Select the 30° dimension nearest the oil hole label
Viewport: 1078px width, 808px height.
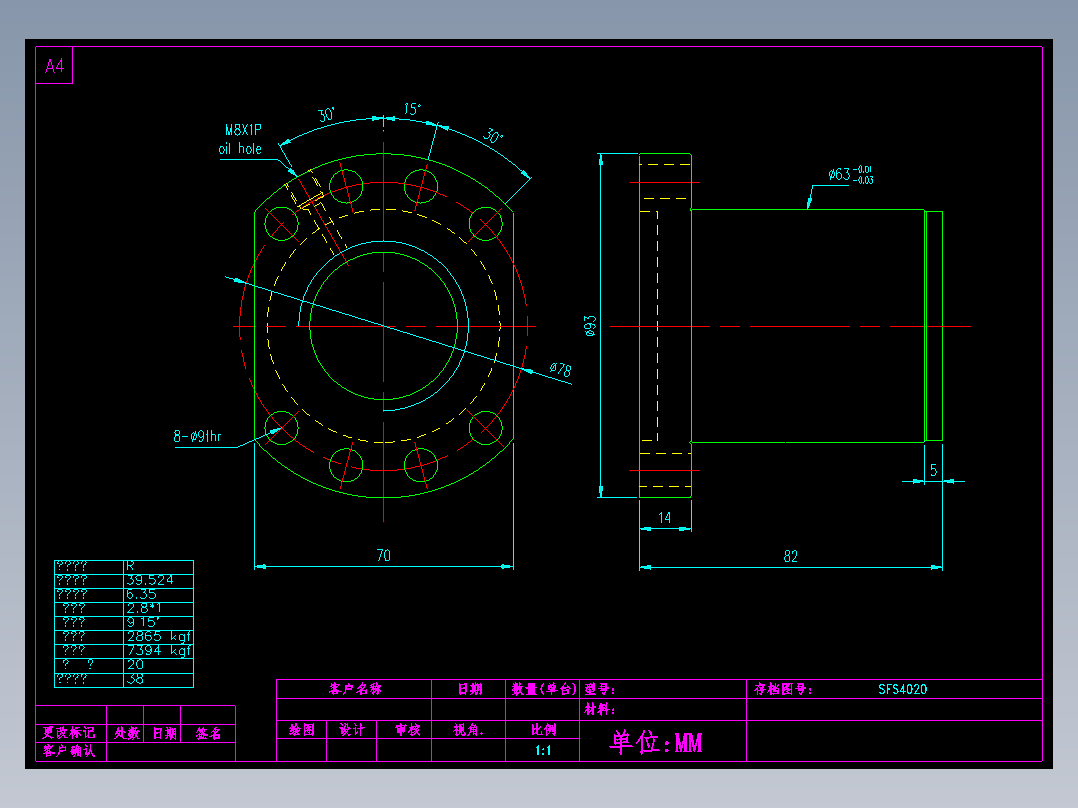click(326, 115)
